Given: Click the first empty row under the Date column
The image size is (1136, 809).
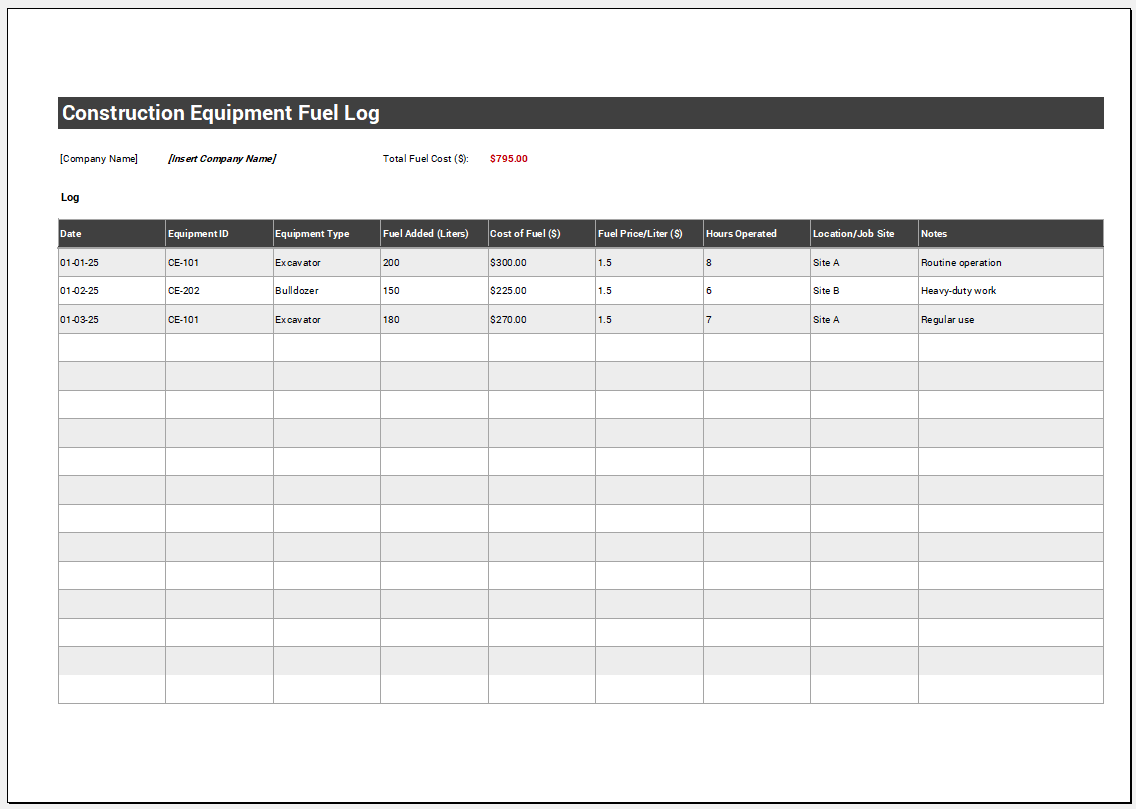Looking at the screenshot, I should pos(110,346).
